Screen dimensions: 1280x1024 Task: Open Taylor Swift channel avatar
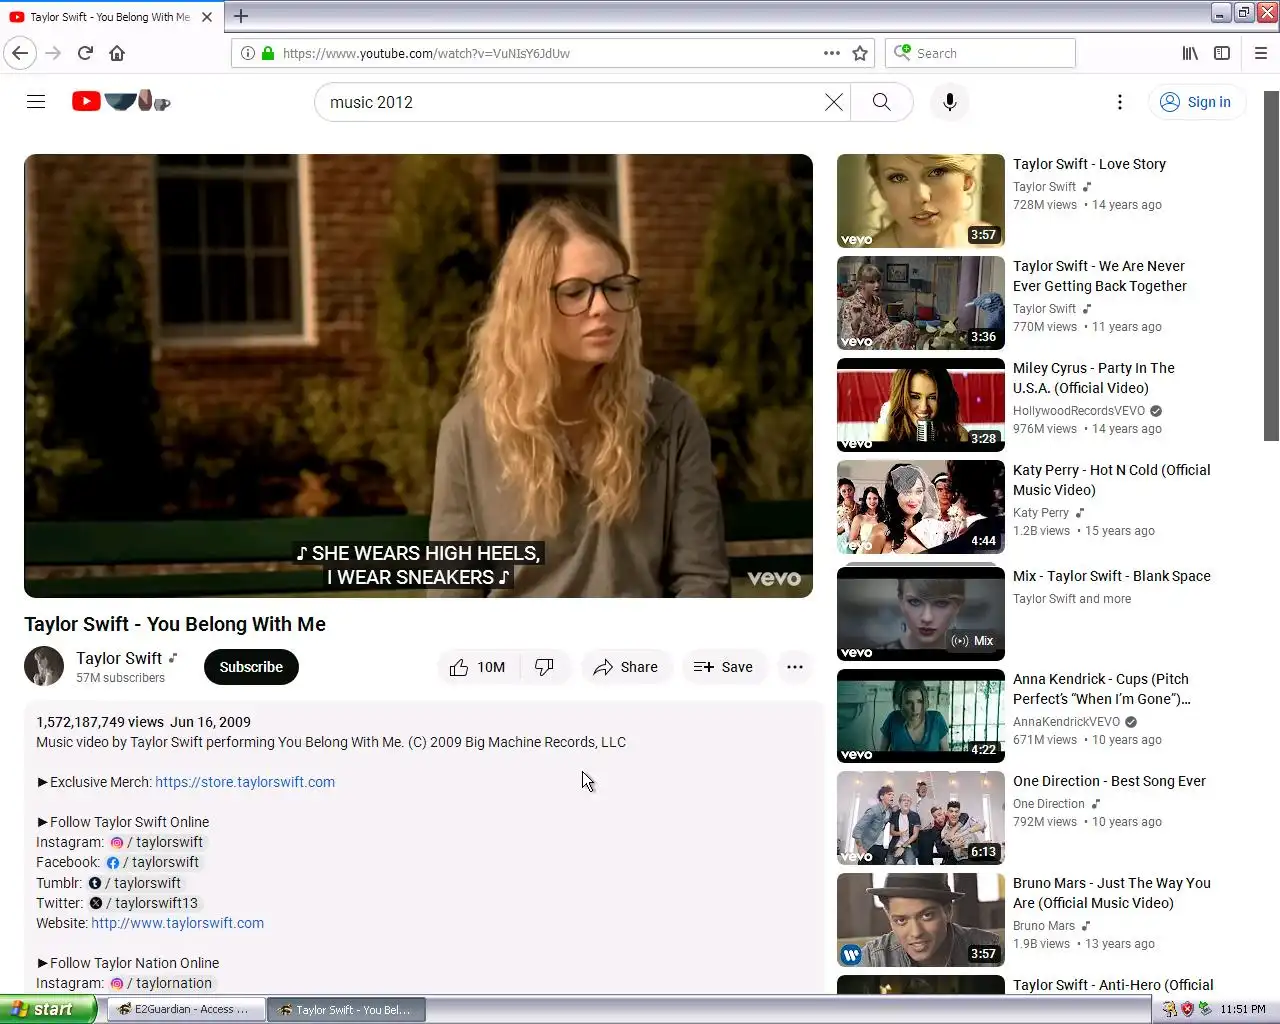44,667
